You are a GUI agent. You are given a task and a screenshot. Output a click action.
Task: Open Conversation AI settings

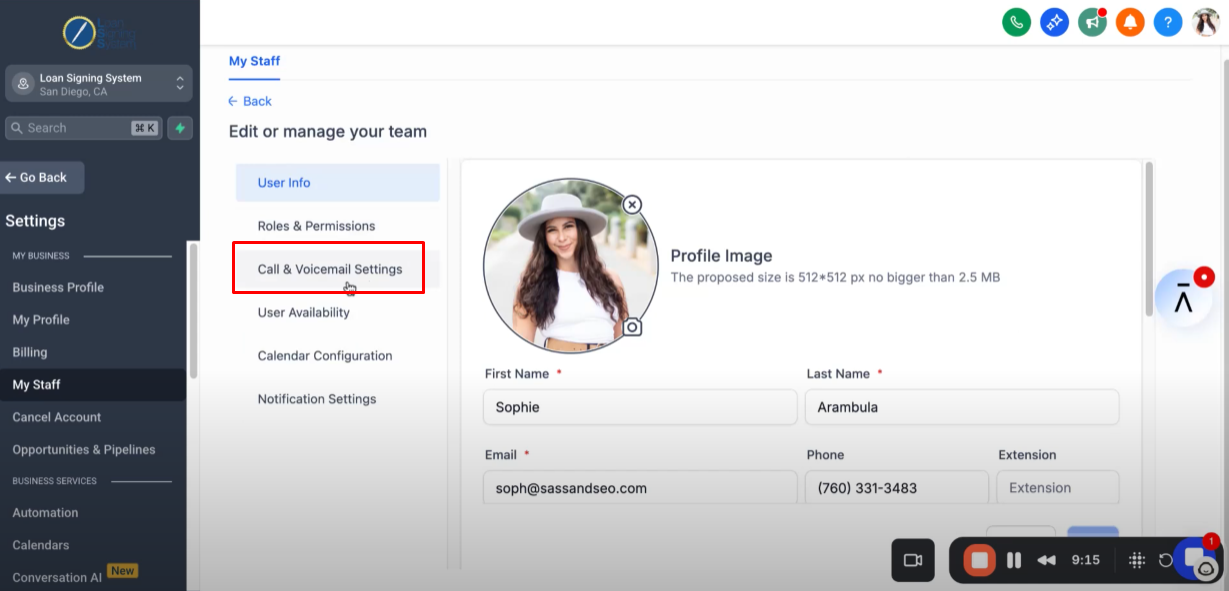pyautogui.click(x=57, y=578)
